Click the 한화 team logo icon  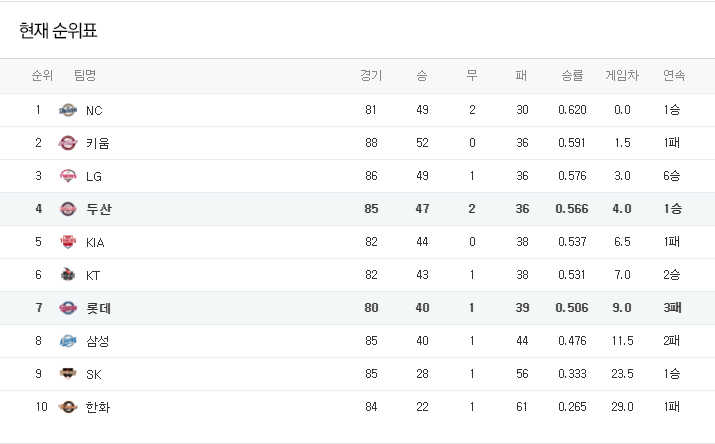click(68, 407)
